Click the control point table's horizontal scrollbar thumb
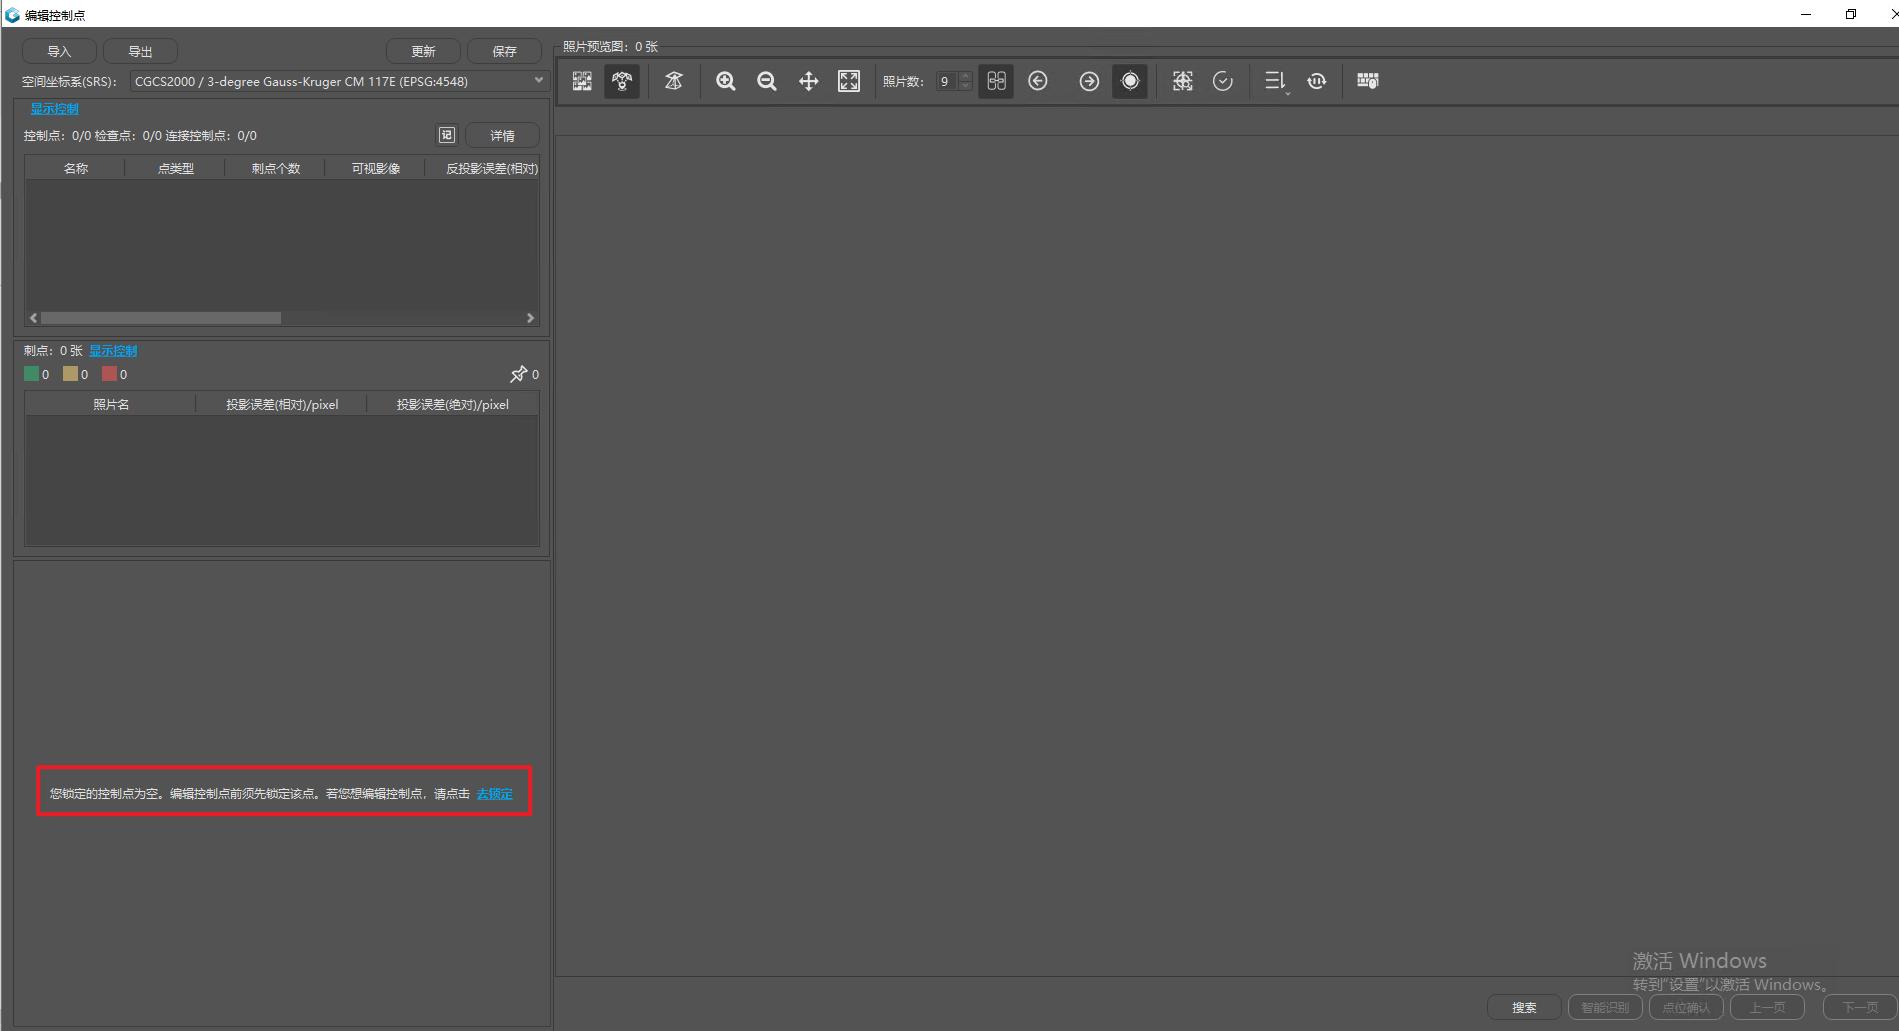The height and width of the screenshot is (1031, 1899). coord(161,318)
